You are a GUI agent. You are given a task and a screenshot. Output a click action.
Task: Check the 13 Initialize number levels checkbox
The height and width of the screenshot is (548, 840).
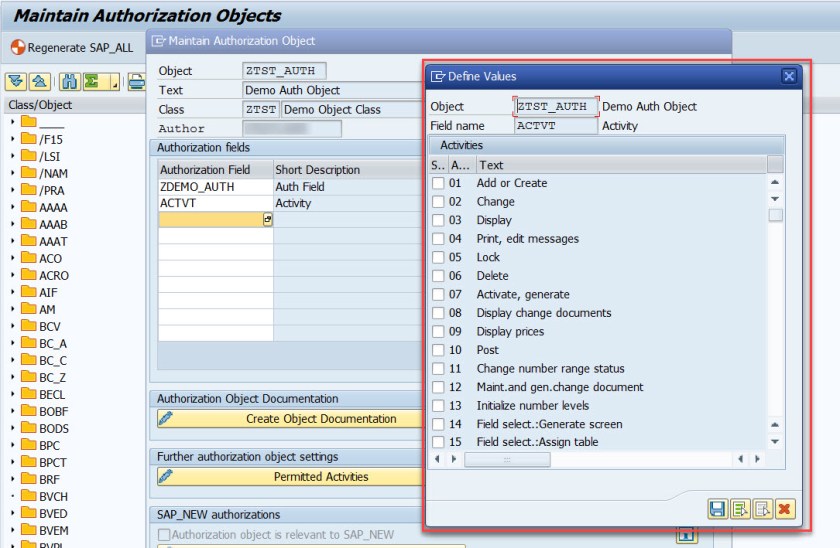pos(438,406)
